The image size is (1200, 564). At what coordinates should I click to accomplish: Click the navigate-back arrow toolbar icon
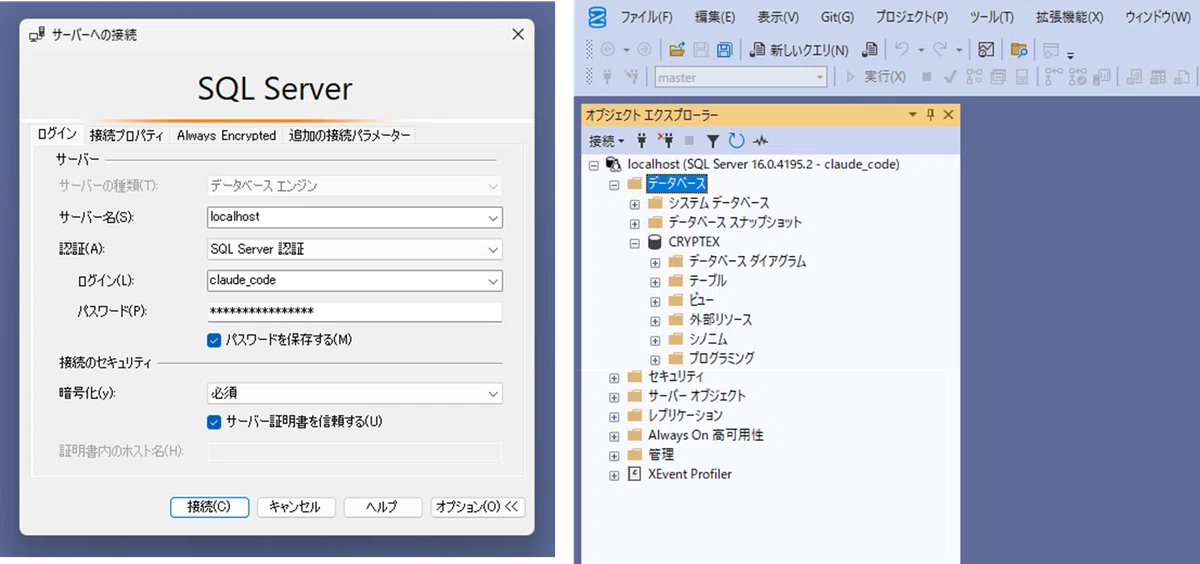click(606, 49)
